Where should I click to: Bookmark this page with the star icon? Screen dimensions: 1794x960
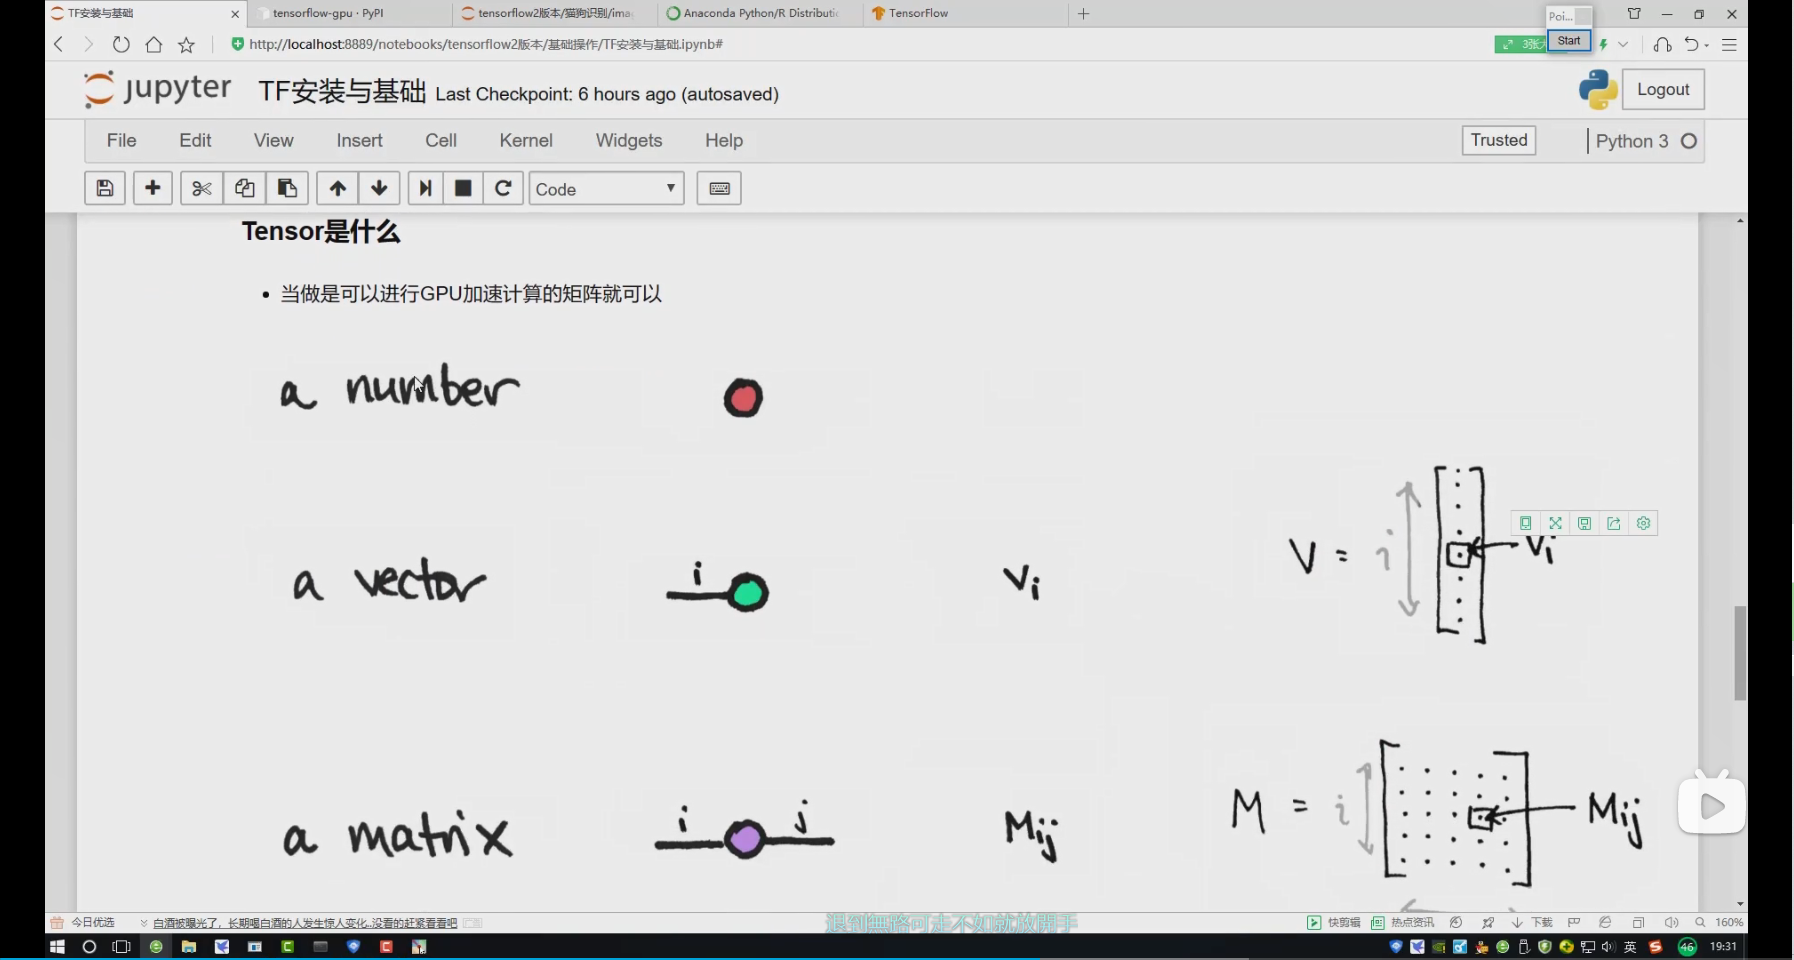click(x=186, y=44)
